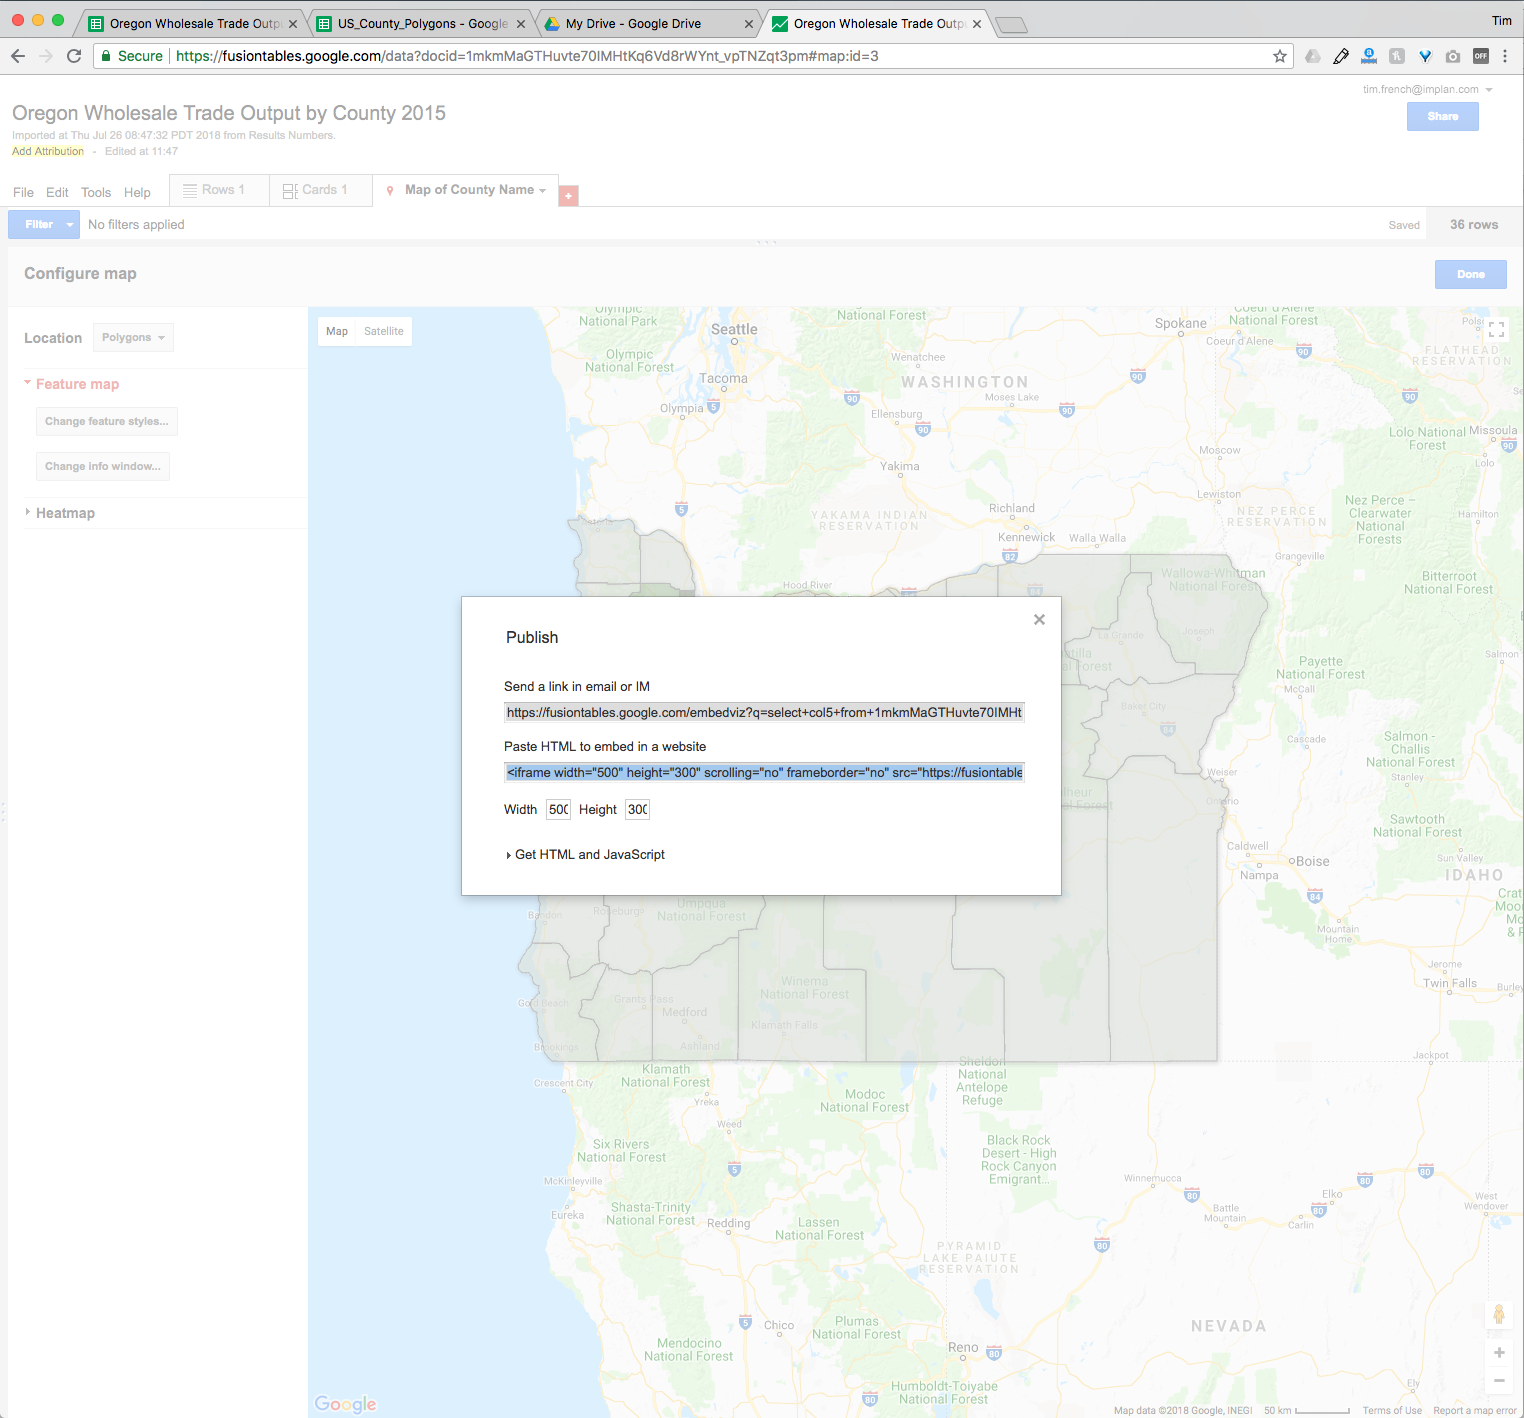Open the Google Drive extension icon
The image size is (1524, 1418).
1313,56
